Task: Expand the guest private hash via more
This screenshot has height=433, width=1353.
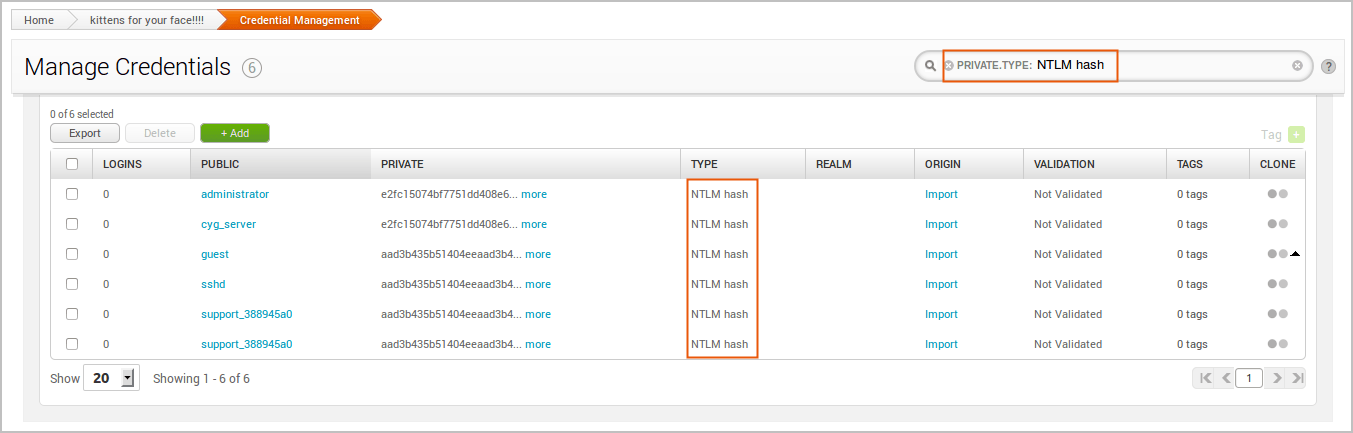Action: point(538,254)
